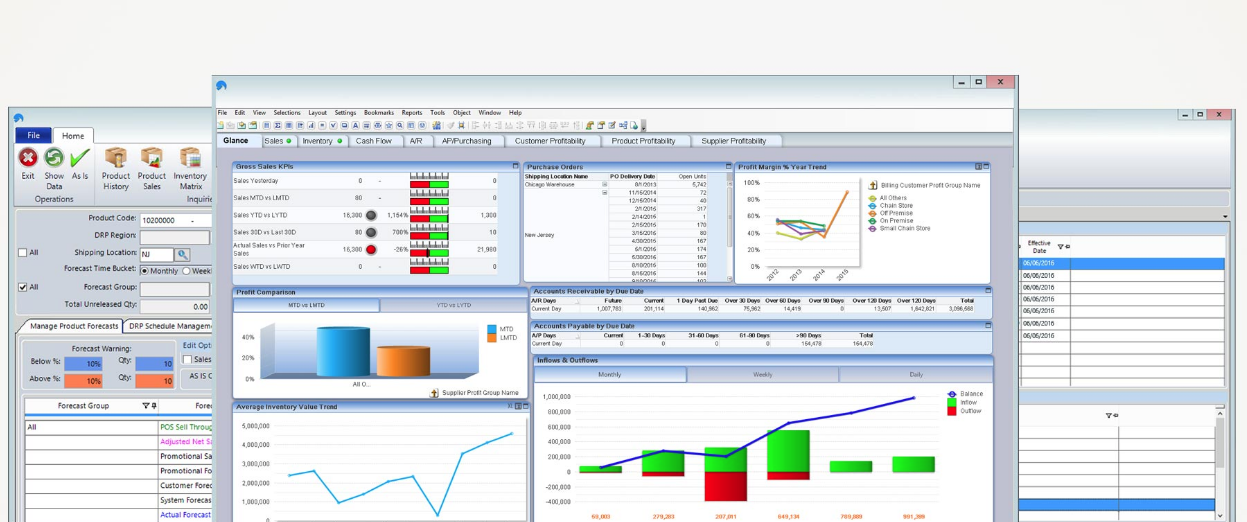The height and width of the screenshot is (522, 1247).
Task: Switch to the DRP Schedule Management tab
Action: 170,326
